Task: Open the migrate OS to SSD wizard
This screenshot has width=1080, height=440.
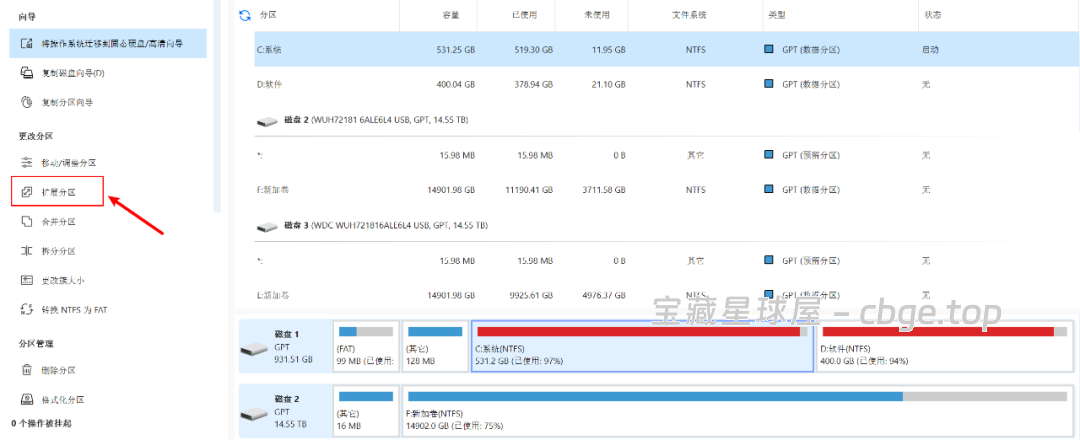Action: click(108, 43)
